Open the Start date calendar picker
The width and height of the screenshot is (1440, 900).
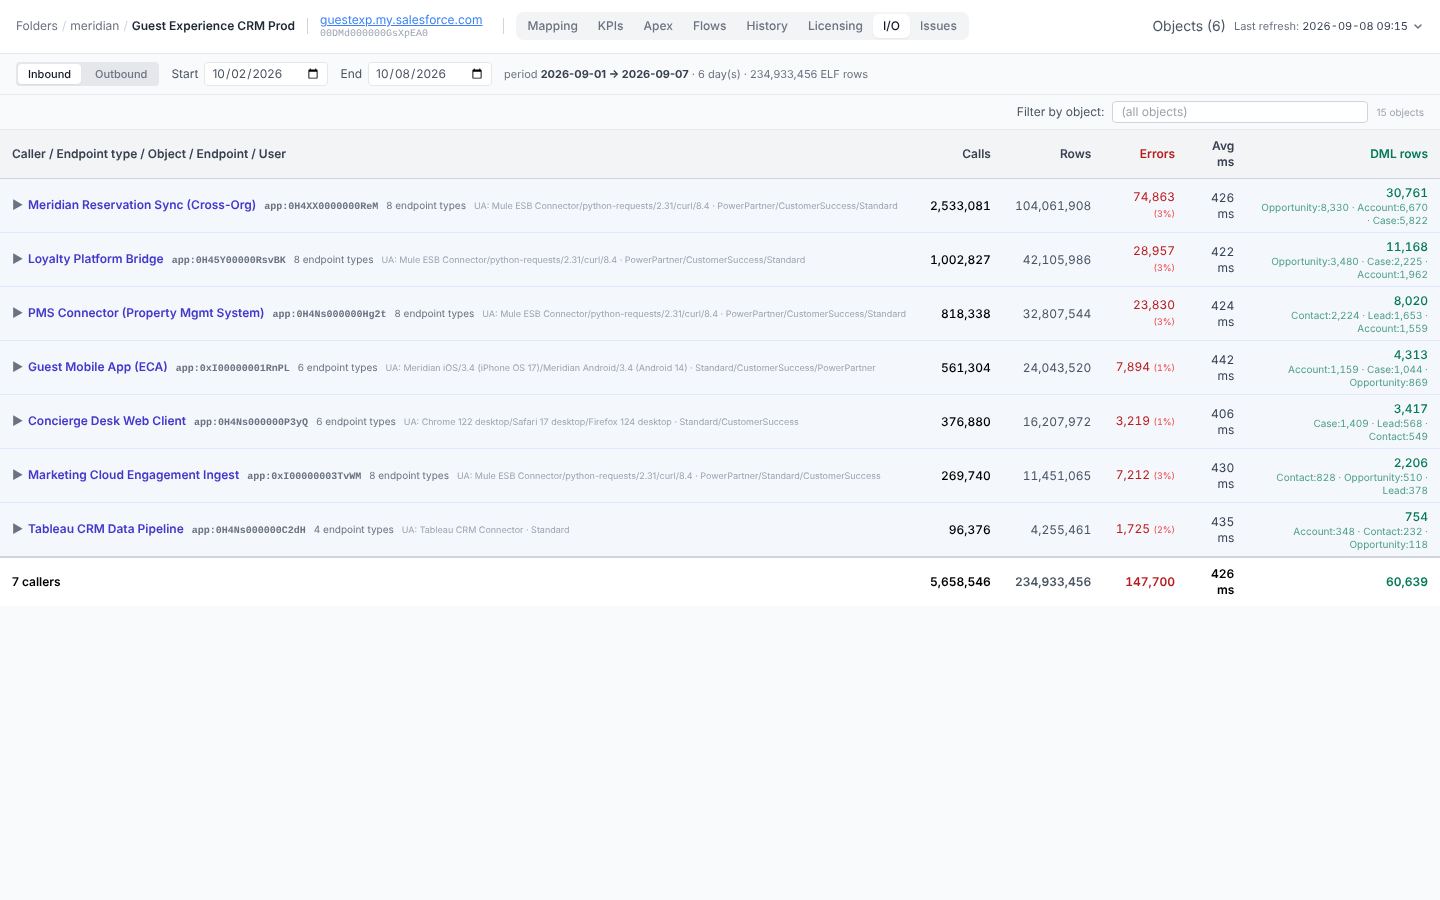click(313, 74)
